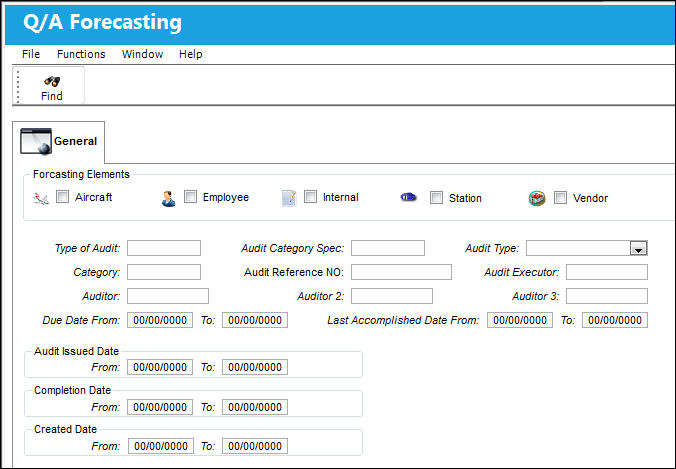Click the Aircraft airplane icon
This screenshot has height=469, width=676.
click(41, 198)
